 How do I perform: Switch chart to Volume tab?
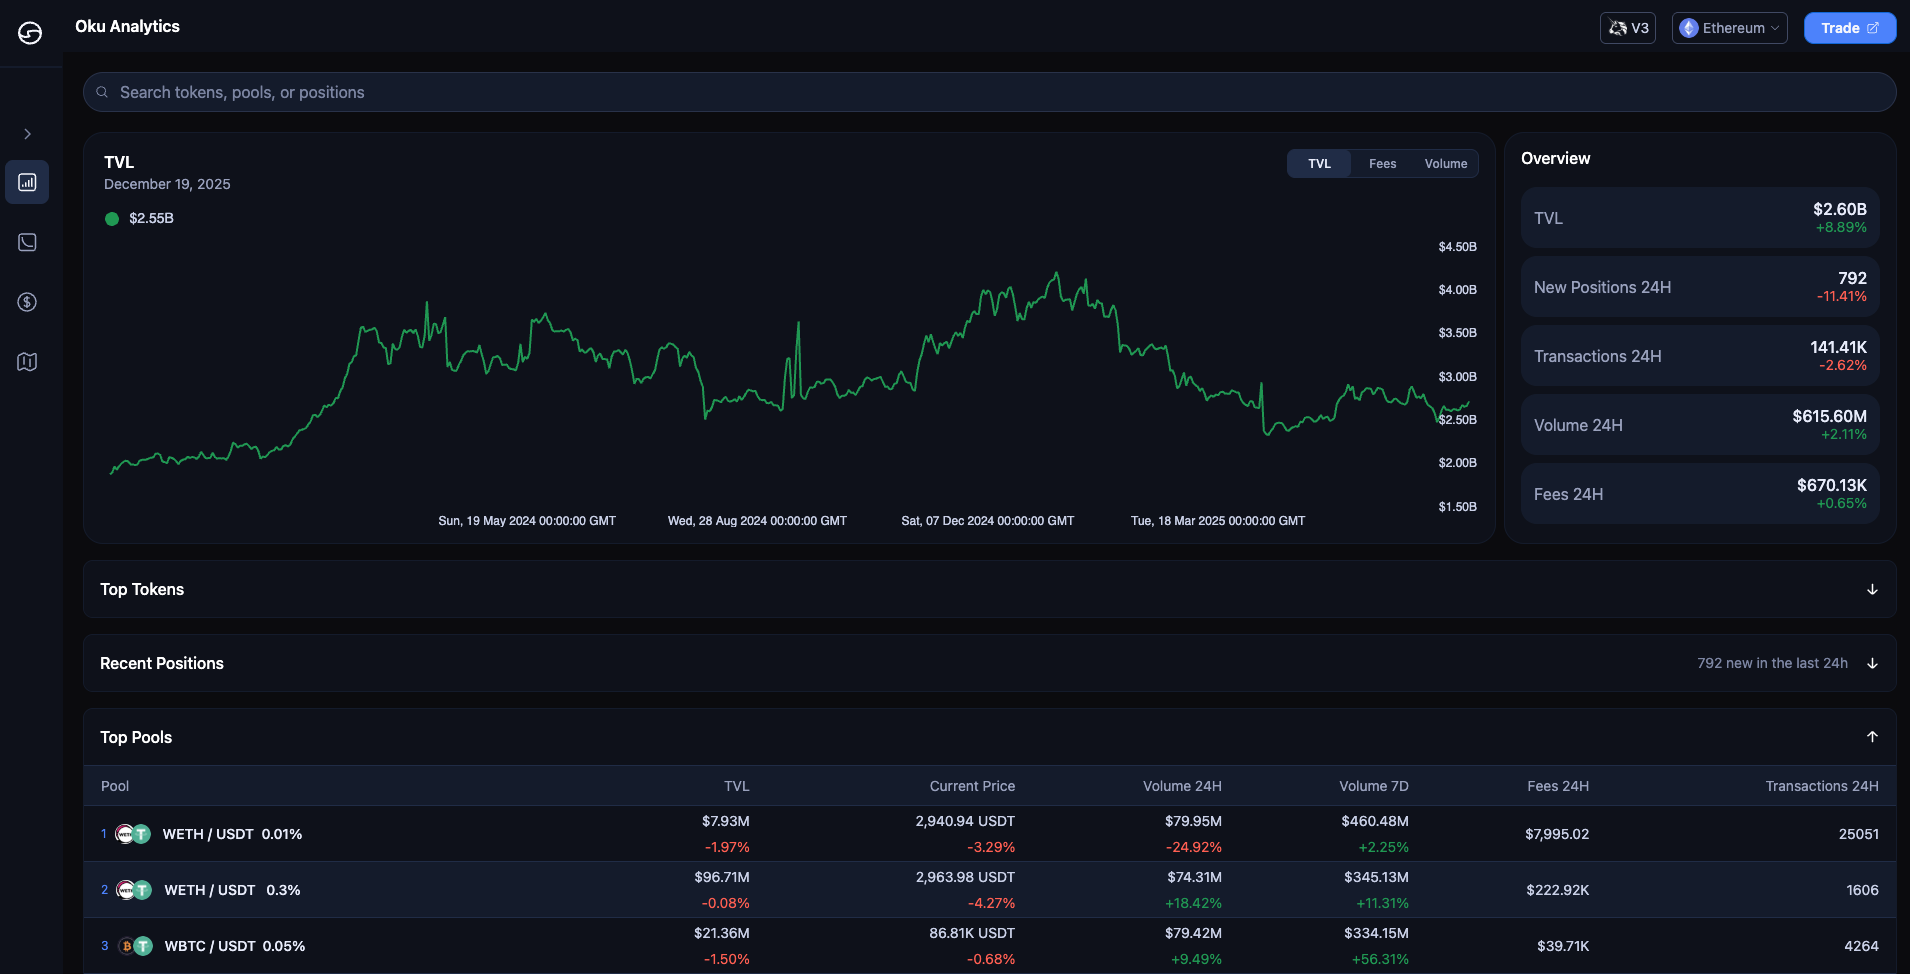1445,164
